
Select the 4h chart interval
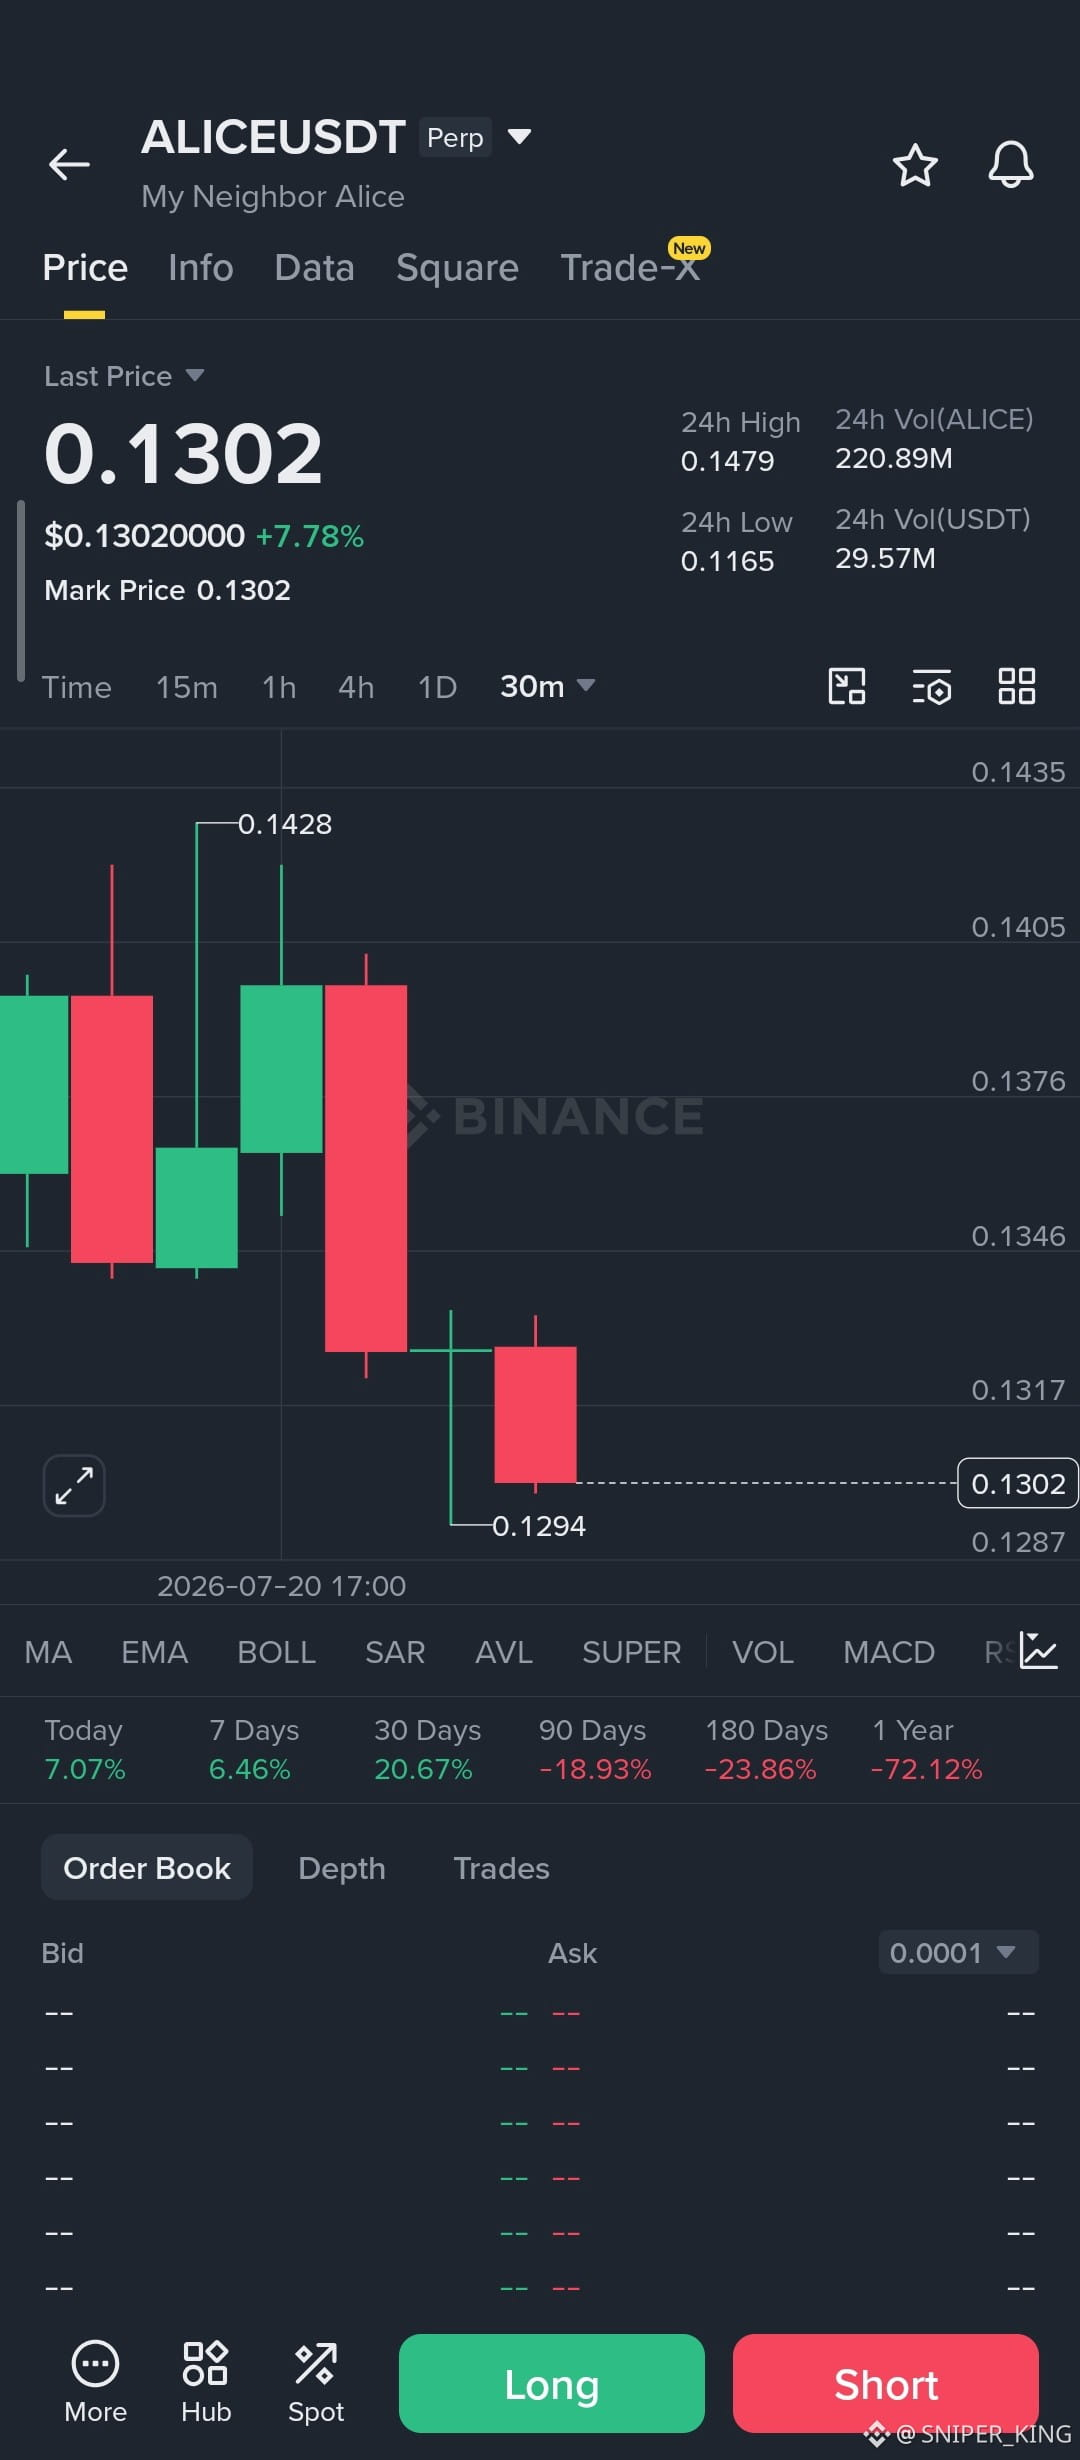356,687
